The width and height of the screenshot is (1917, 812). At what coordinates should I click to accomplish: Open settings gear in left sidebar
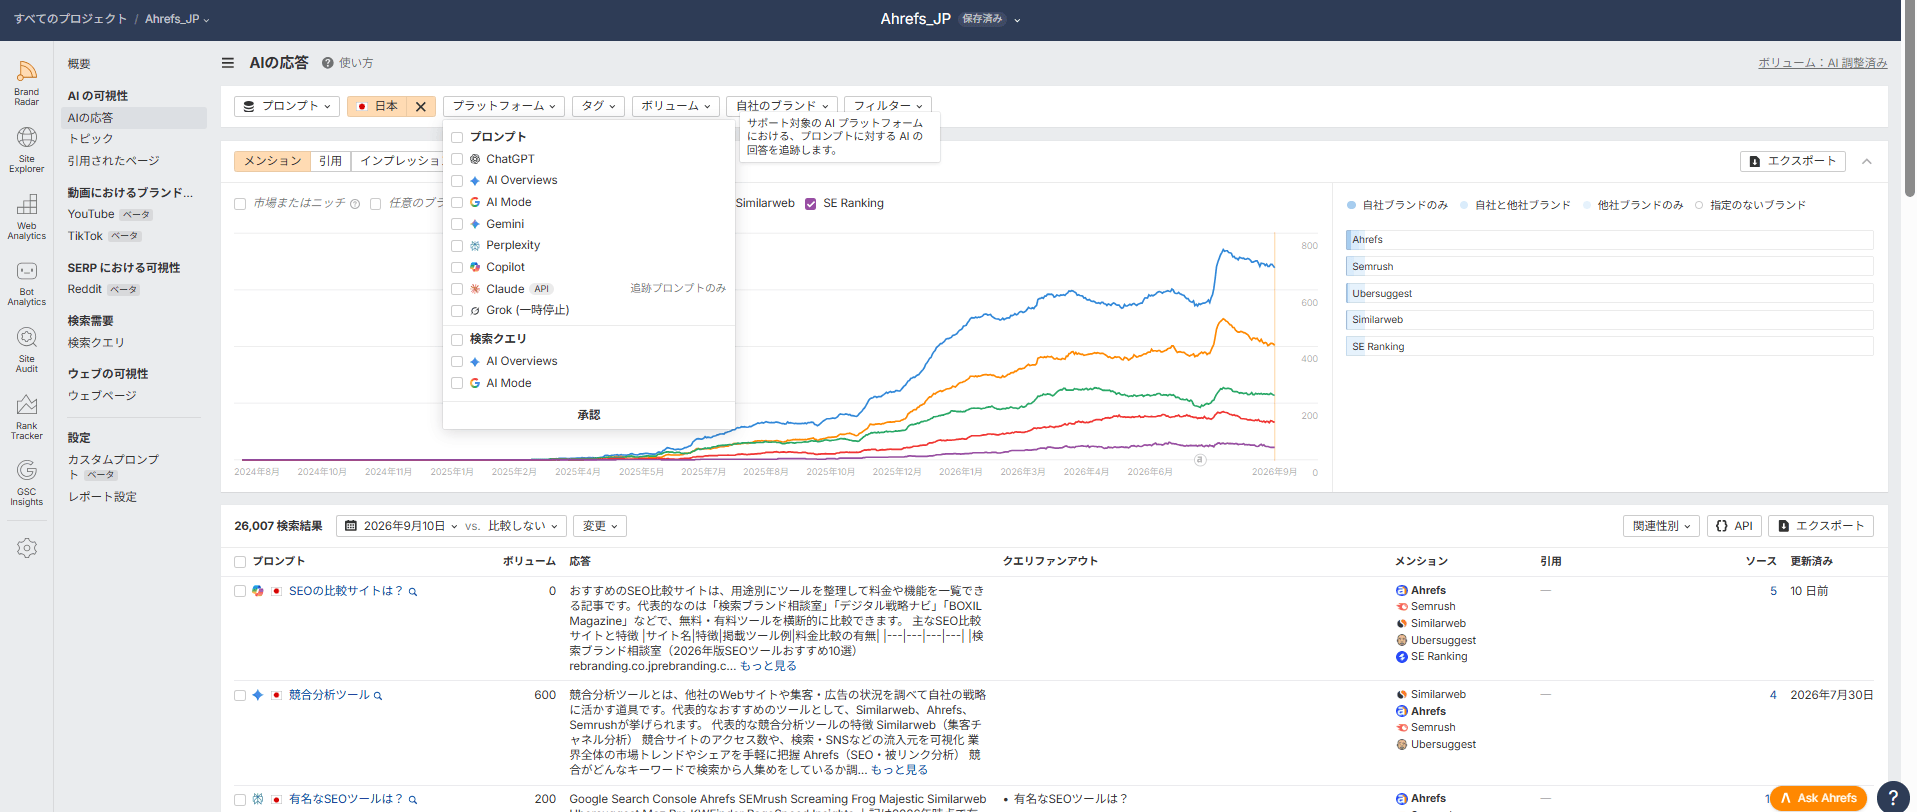click(x=27, y=548)
